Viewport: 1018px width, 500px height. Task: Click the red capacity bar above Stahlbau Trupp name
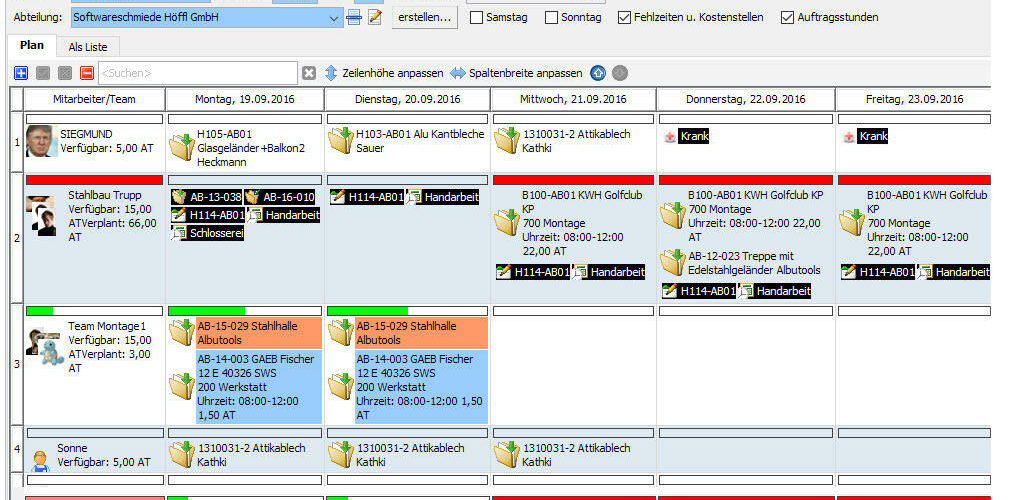[x=94, y=180]
